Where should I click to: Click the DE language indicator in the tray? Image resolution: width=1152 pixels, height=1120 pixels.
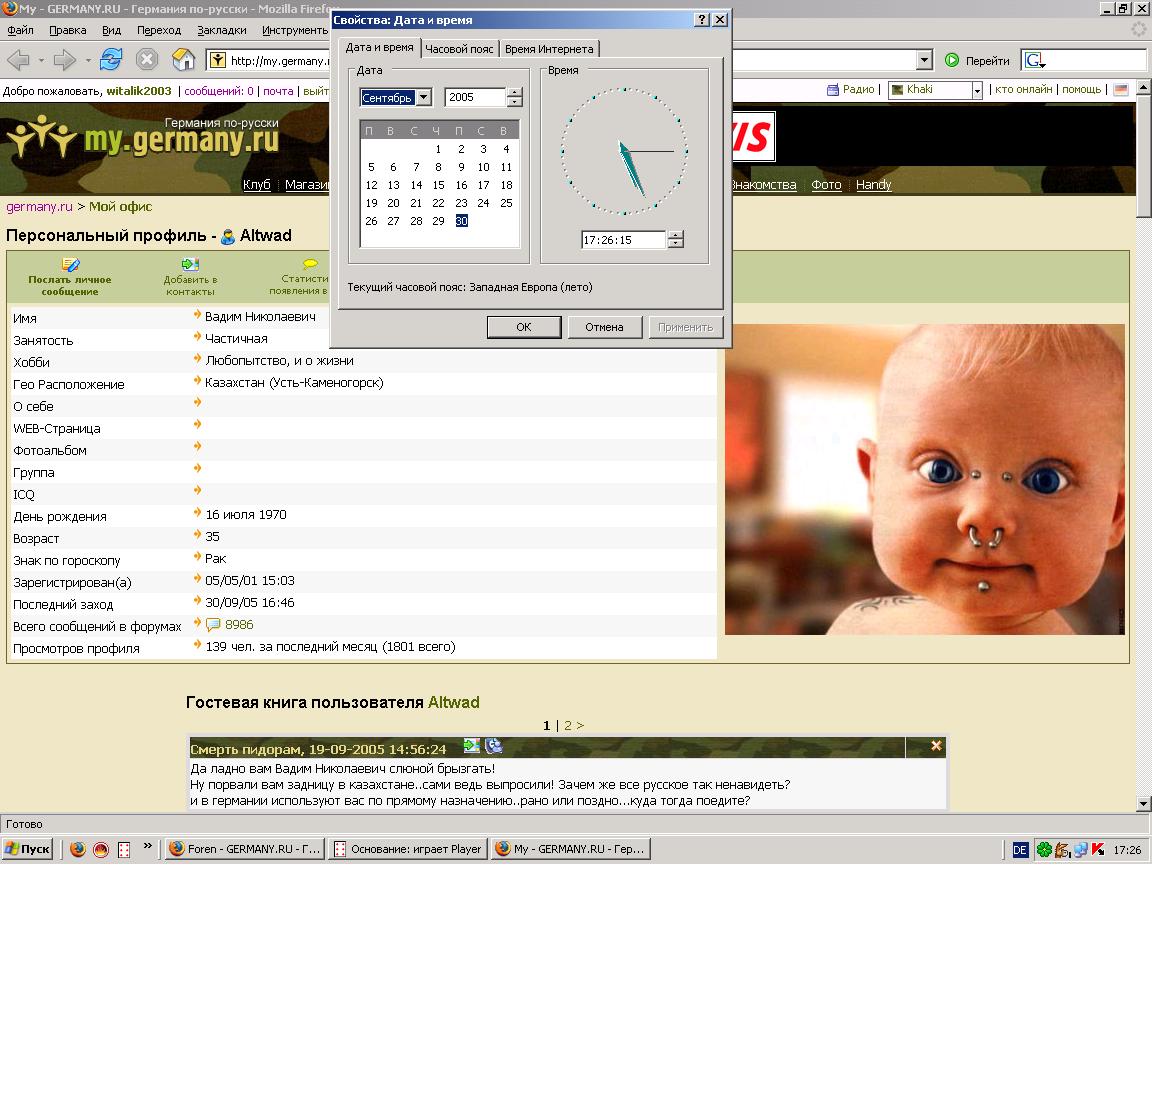click(1020, 849)
